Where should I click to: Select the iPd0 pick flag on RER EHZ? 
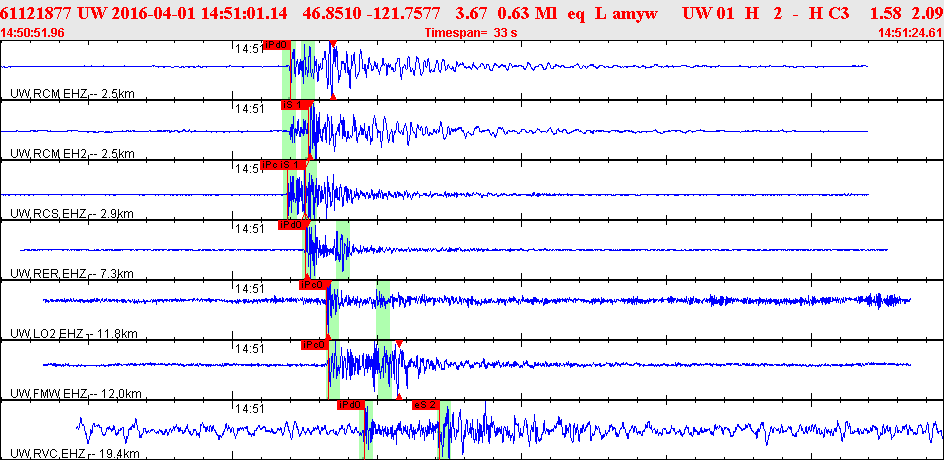click(x=292, y=225)
